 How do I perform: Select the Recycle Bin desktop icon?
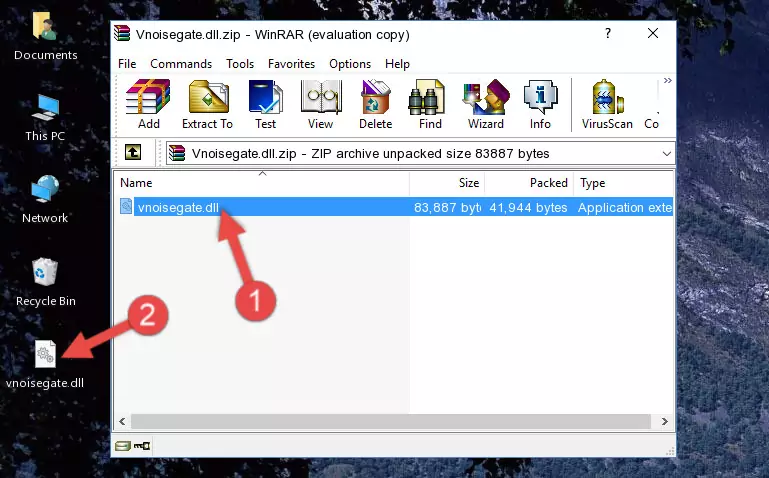tap(46, 282)
